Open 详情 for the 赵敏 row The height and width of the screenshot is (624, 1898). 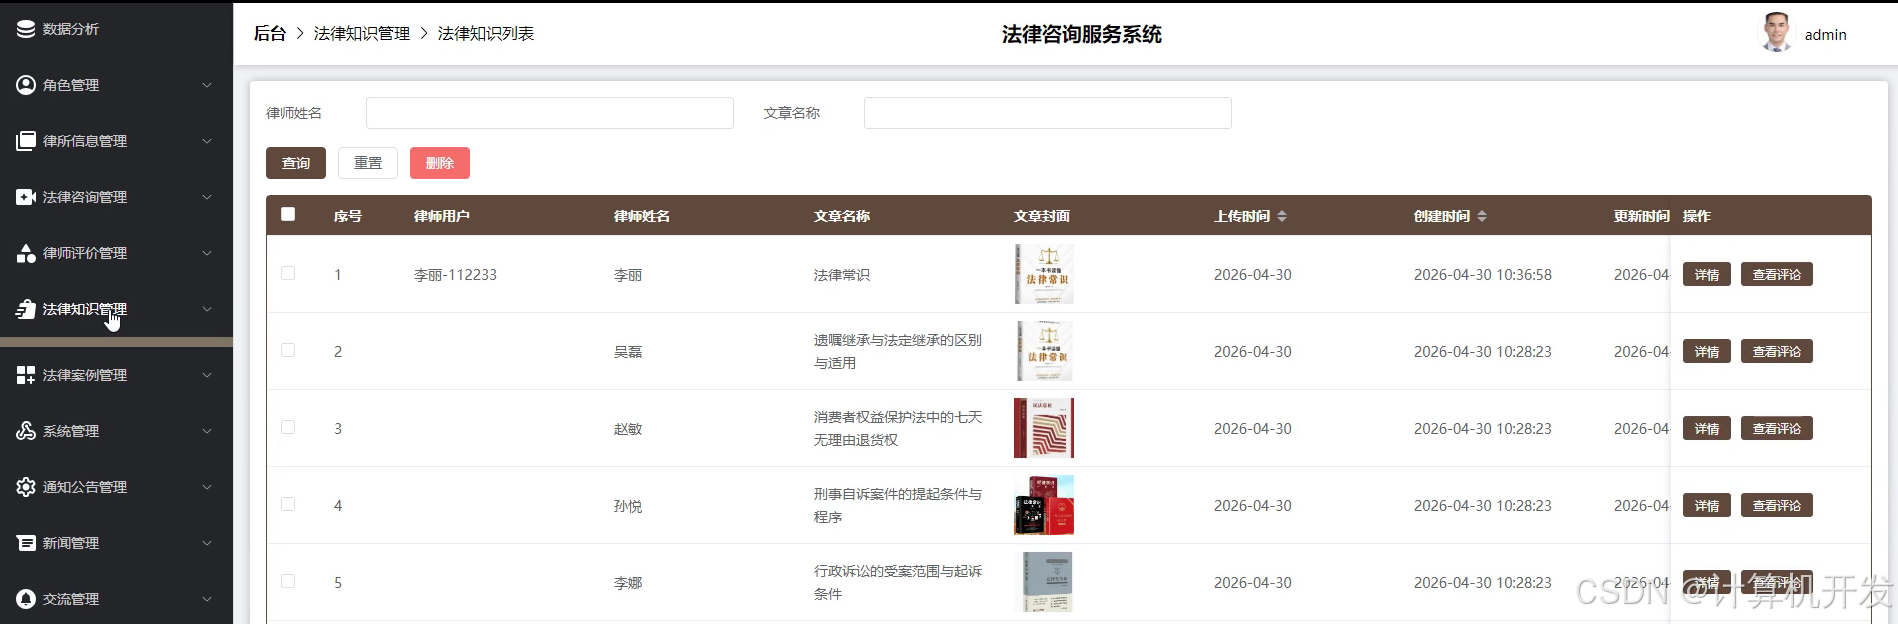1707,428
